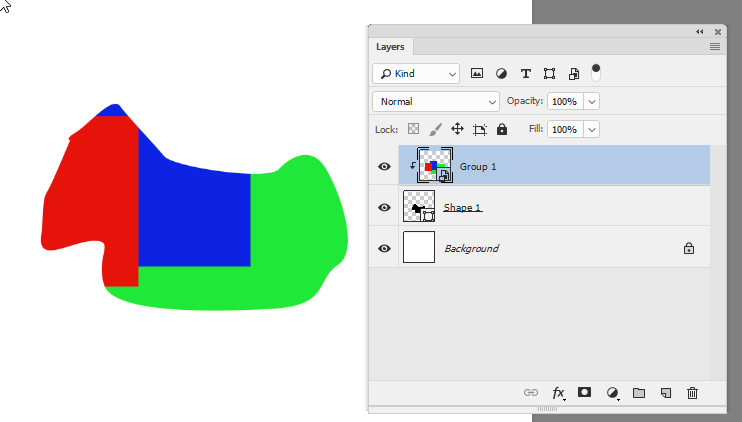Click the Group 1 smart object thumbnail
The image size is (742, 422).
435,165
